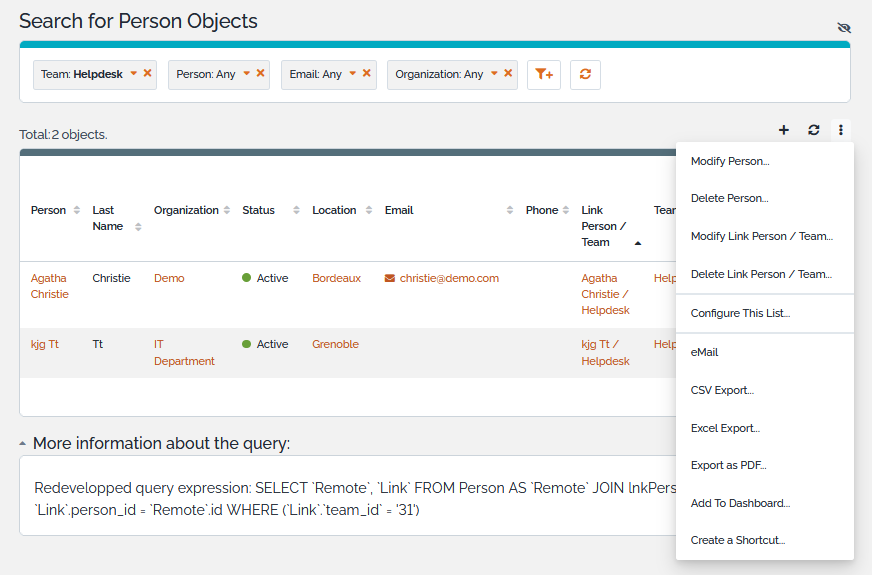The width and height of the screenshot is (872, 575).
Task: Remove the Organization: Any filter
Action: [x=508, y=73]
